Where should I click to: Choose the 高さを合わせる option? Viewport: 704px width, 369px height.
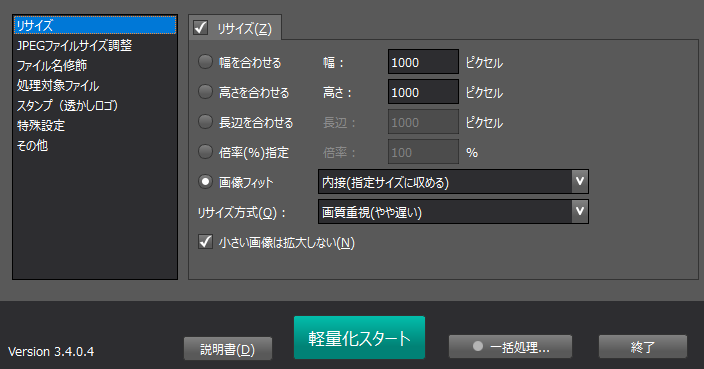205,92
